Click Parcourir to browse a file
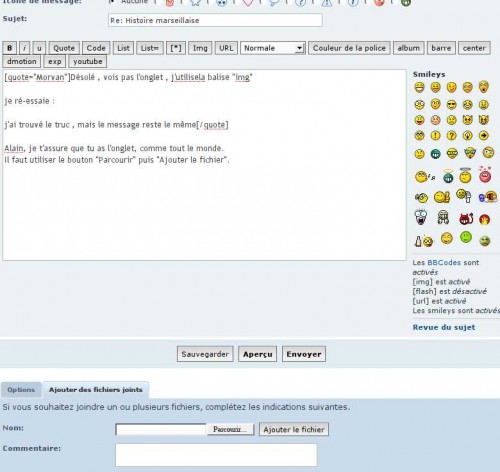 230,429
